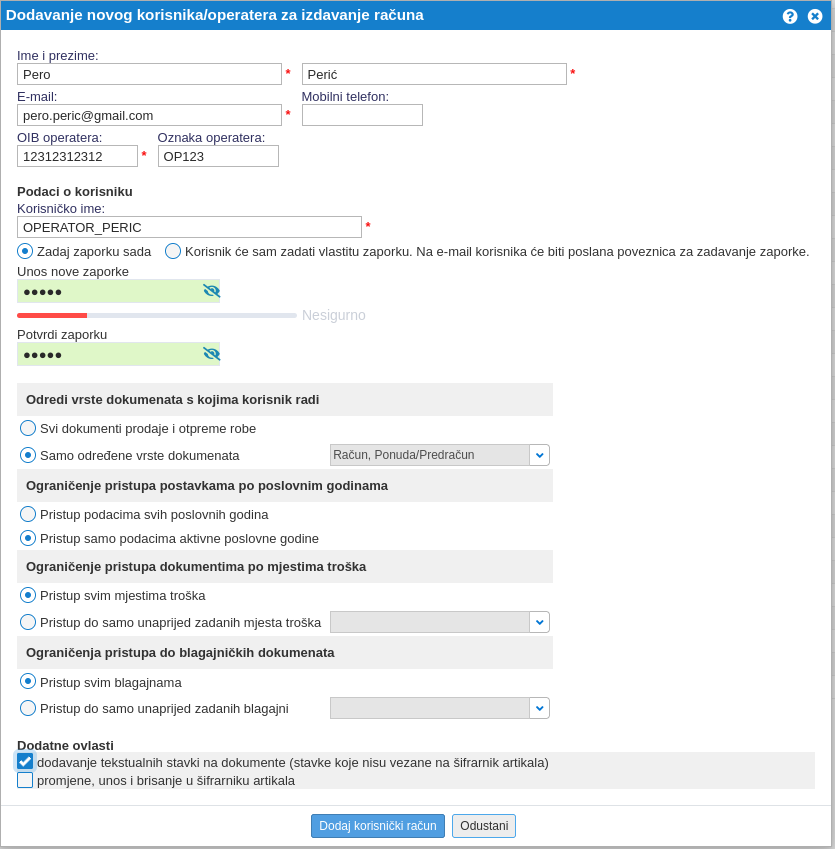This screenshot has height=849, width=835.
Task: Click 'Dodaj korisnički račun' button
Action: (x=377, y=826)
